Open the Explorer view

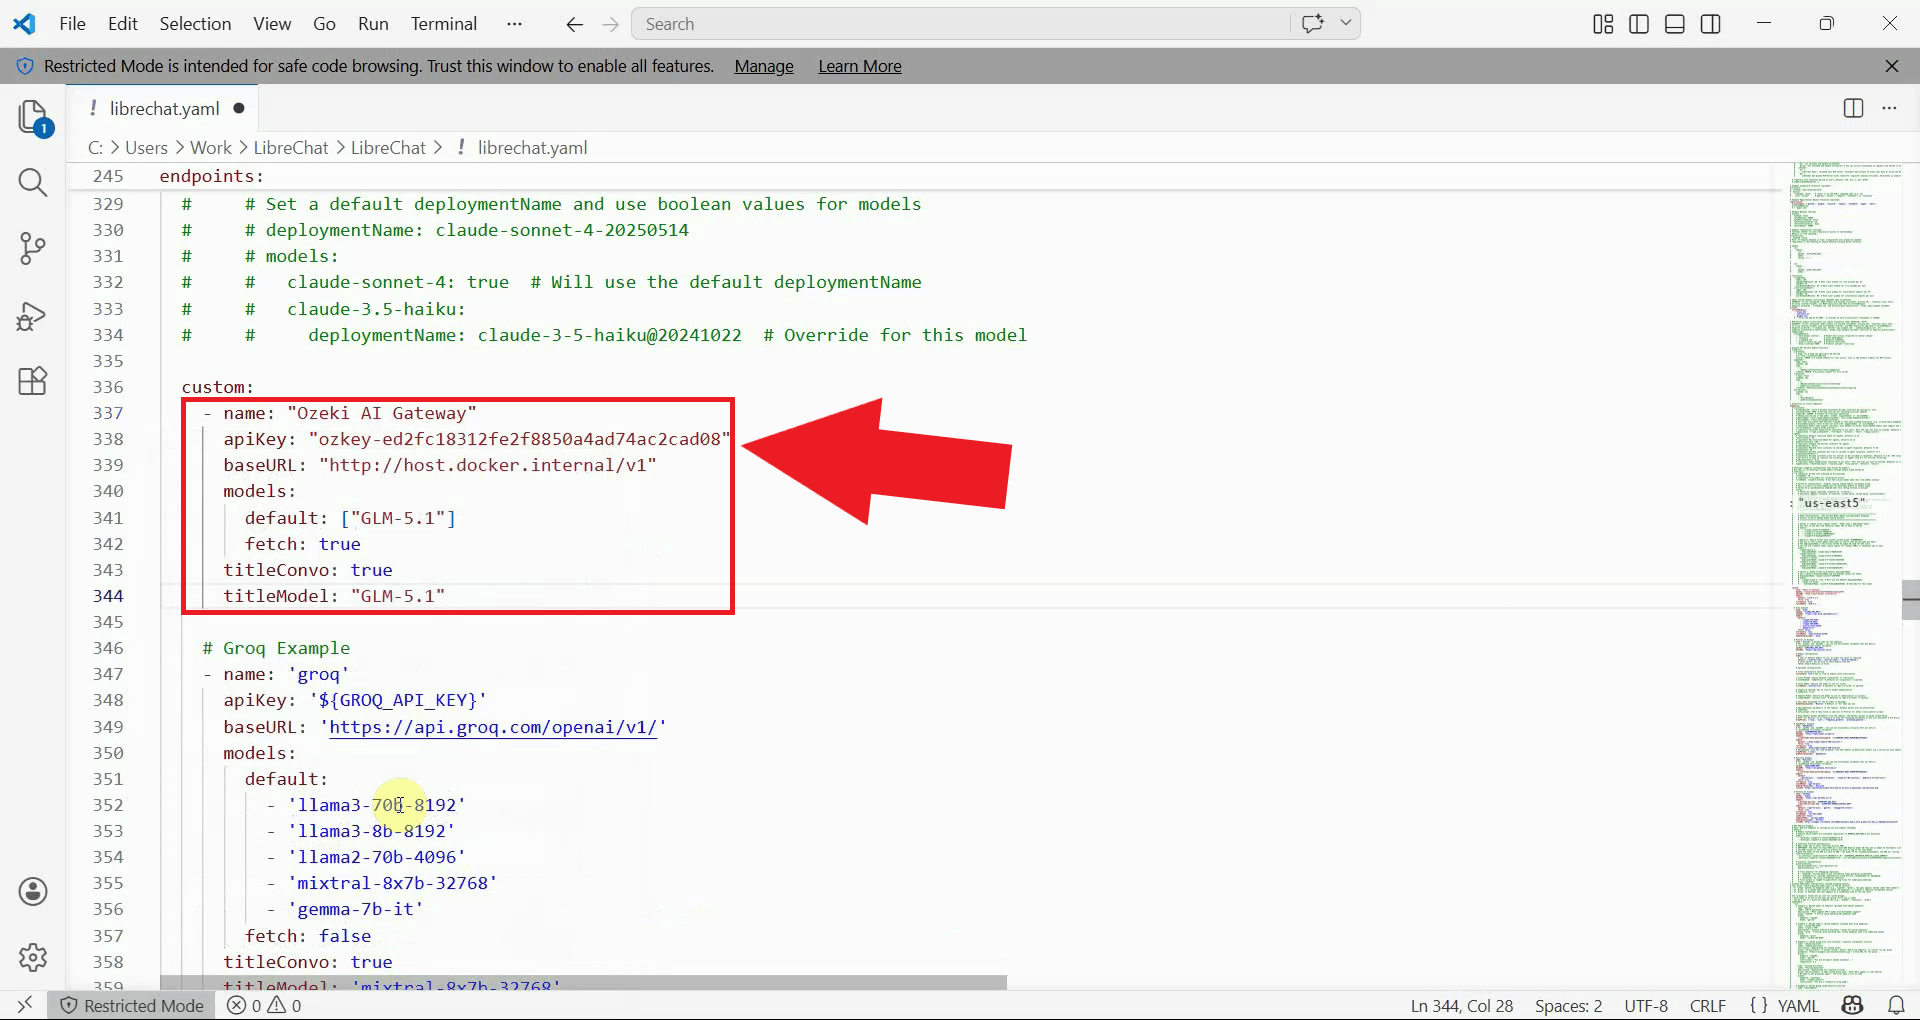(x=33, y=117)
